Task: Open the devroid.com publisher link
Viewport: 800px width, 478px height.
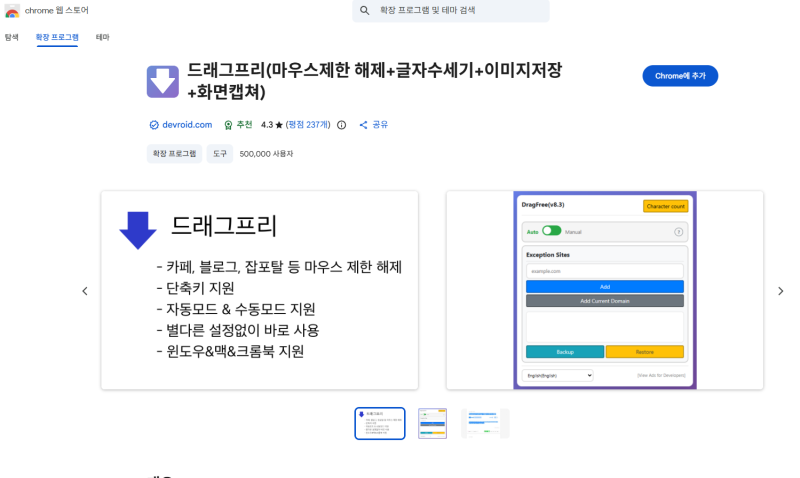Action: pos(187,125)
